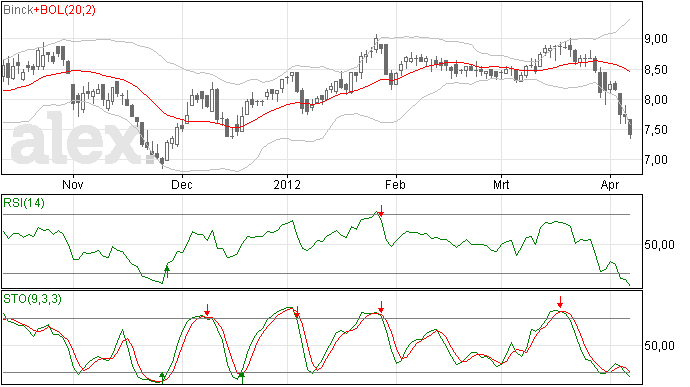Image resolution: width=690 pixels, height=387 pixels.
Task: Click the Nov date axis label
Action: (x=73, y=184)
